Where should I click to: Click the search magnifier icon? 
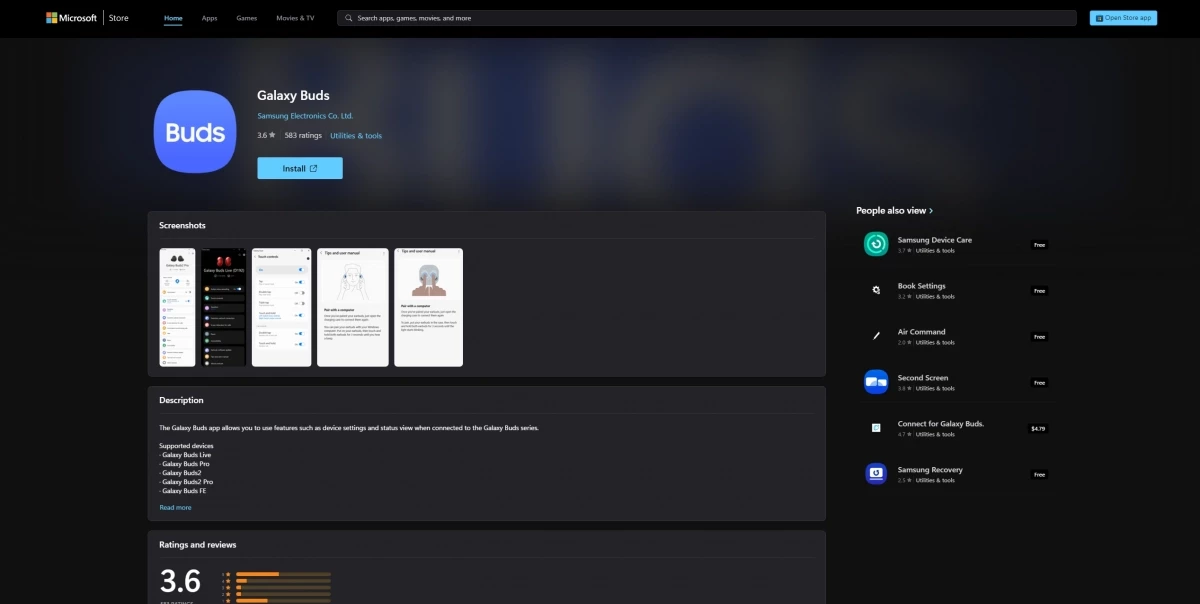(348, 18)
